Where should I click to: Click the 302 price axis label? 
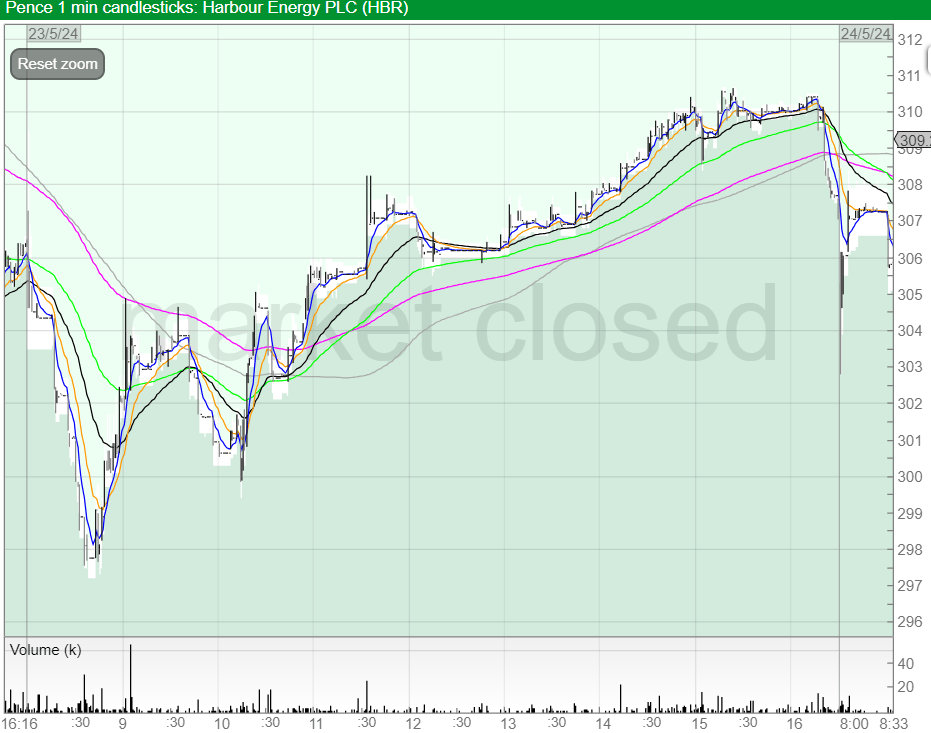click(910, 404)
